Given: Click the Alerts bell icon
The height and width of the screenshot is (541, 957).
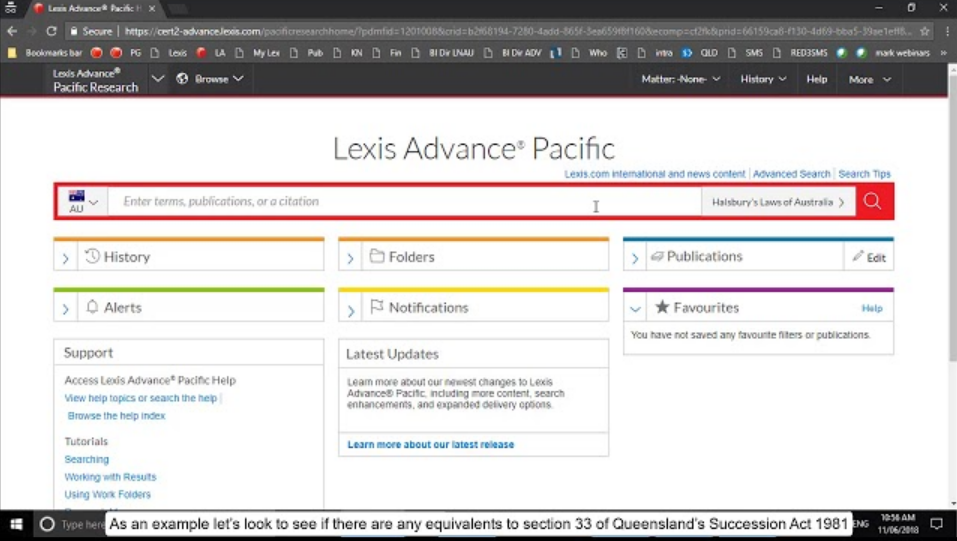Looking at the screenshot, I should pos(92,307).
